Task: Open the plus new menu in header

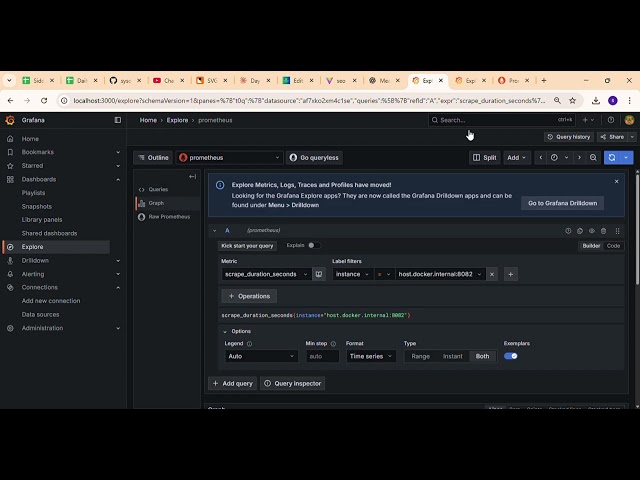Action: point(588,120)
